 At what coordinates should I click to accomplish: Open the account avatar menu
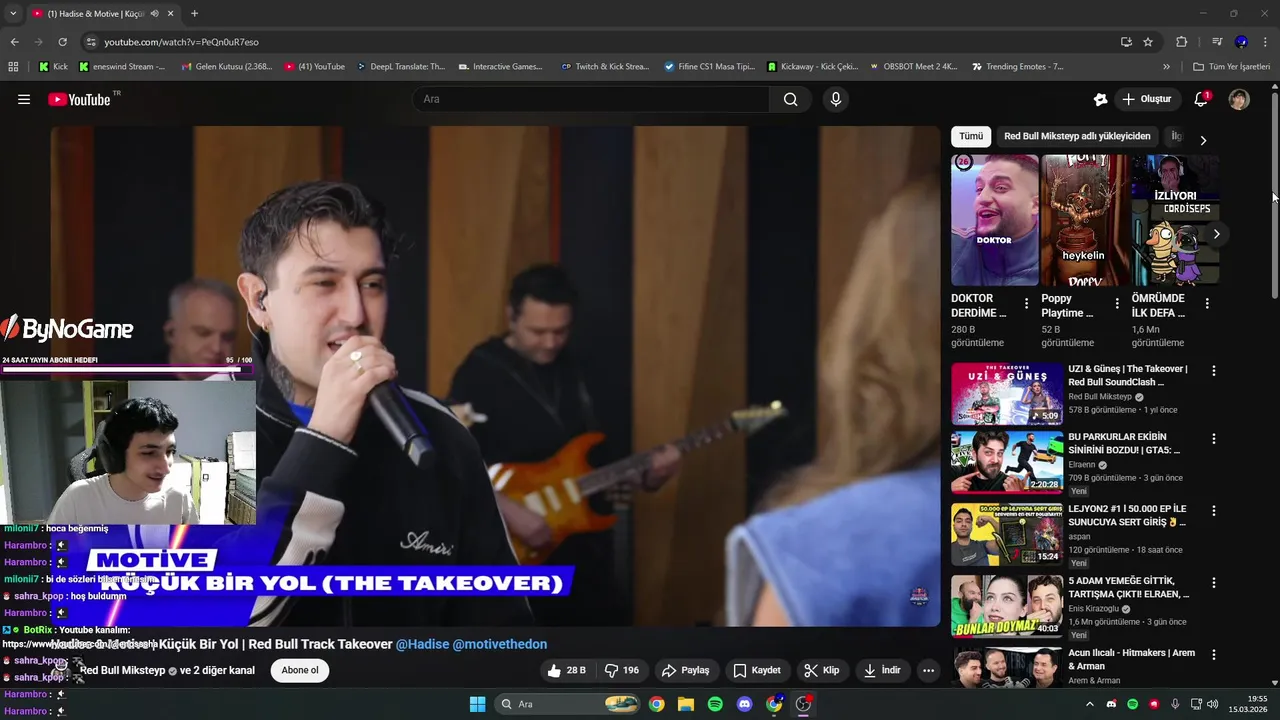(1239, 99)
